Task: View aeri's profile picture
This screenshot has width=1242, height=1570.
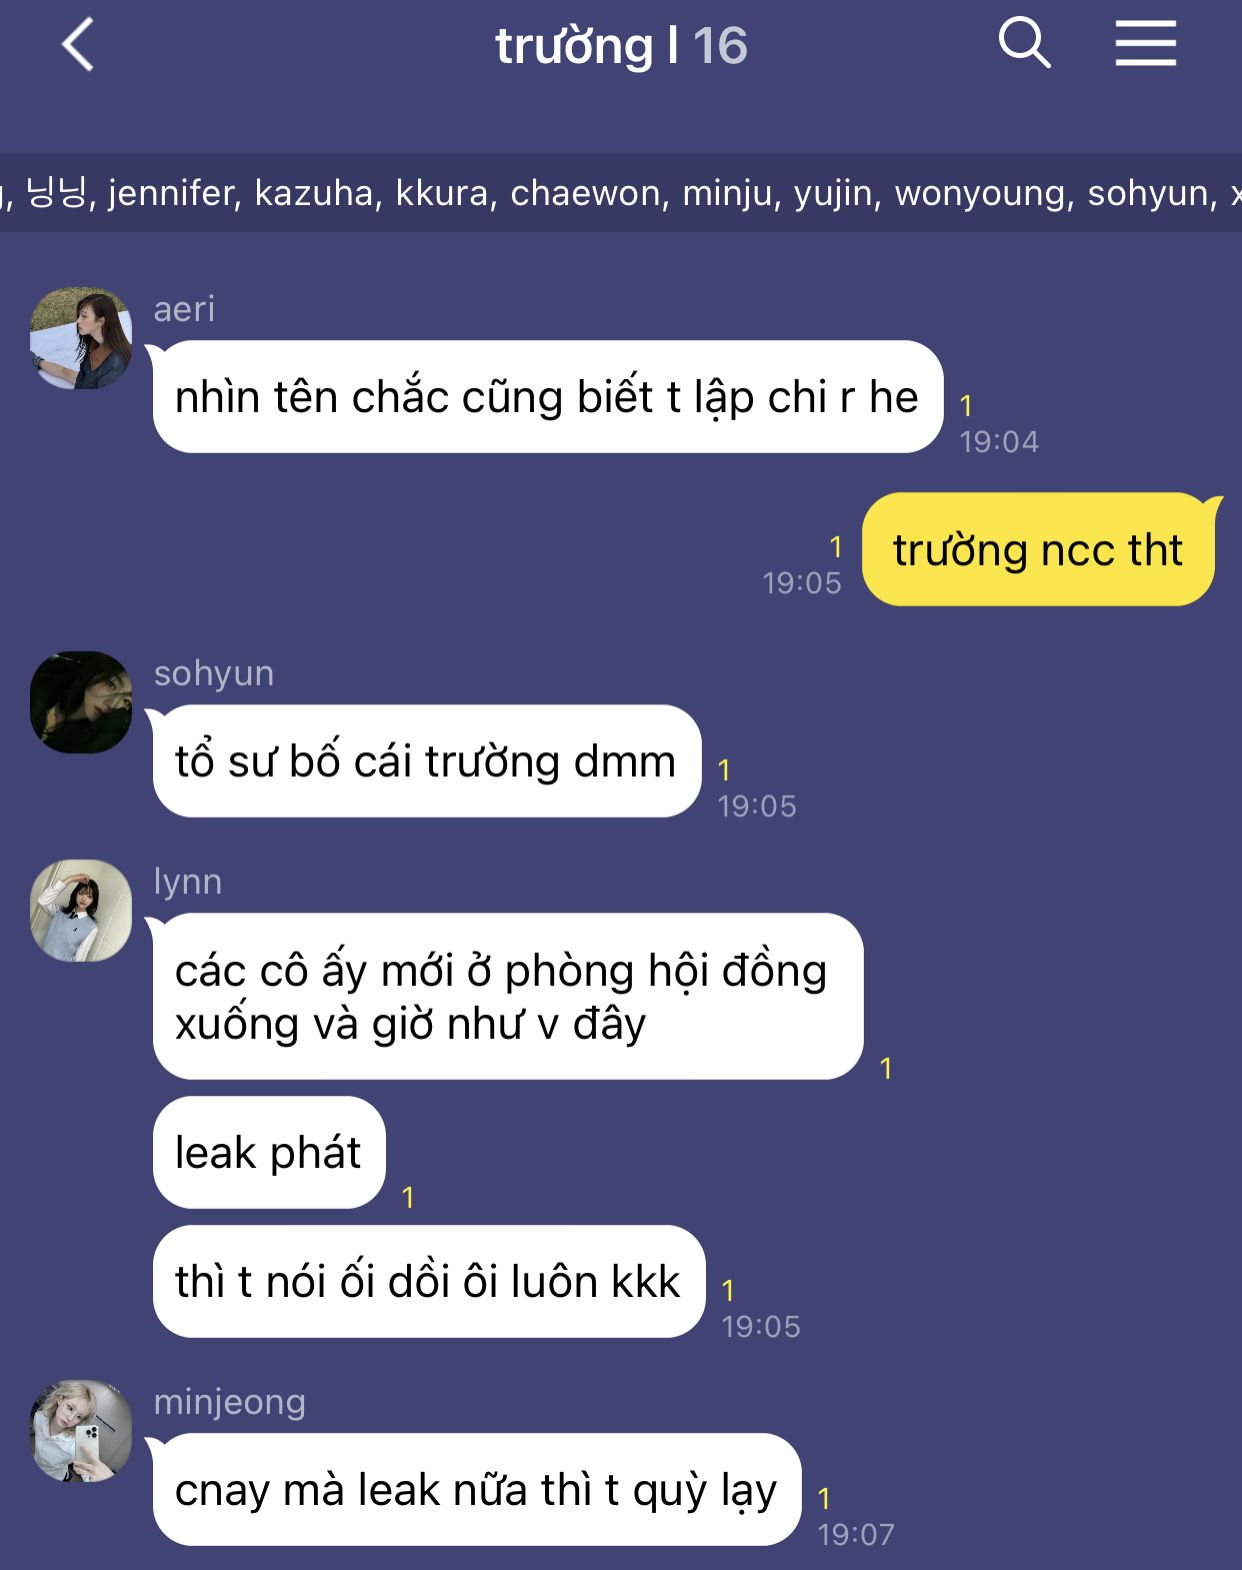Action: click(81, 338)
